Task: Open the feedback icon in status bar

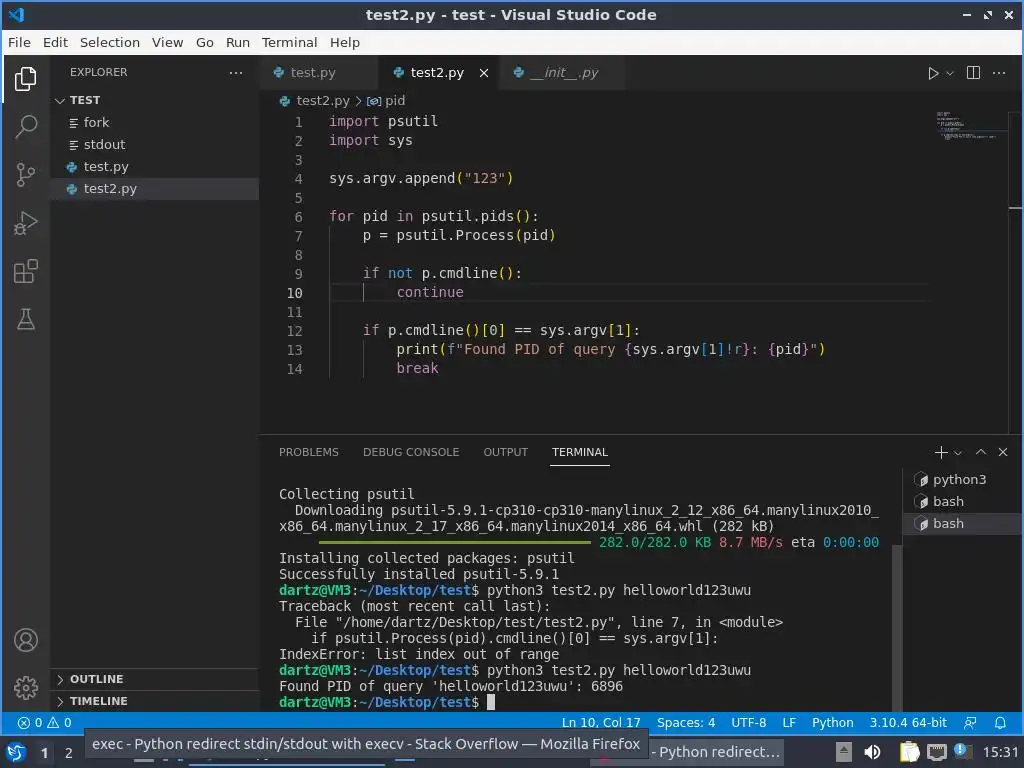Action: tap(970, 722)
